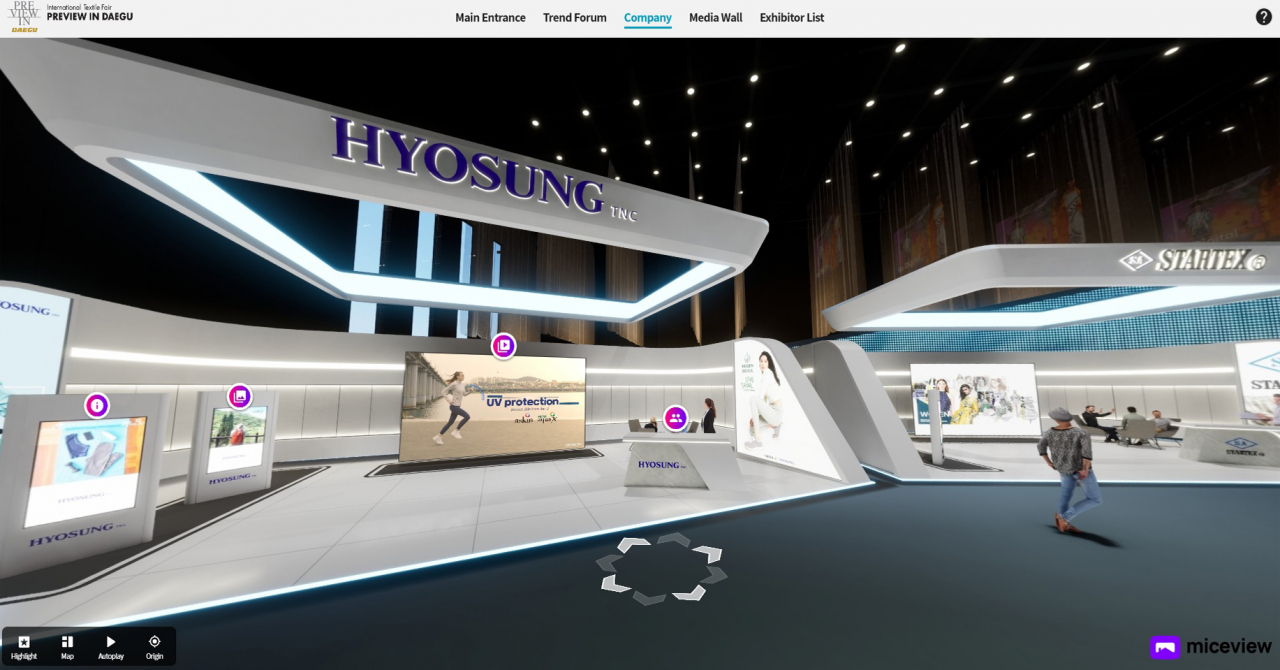
Task: Click the second Hyosung kiosk display
Action: point(237,438)
